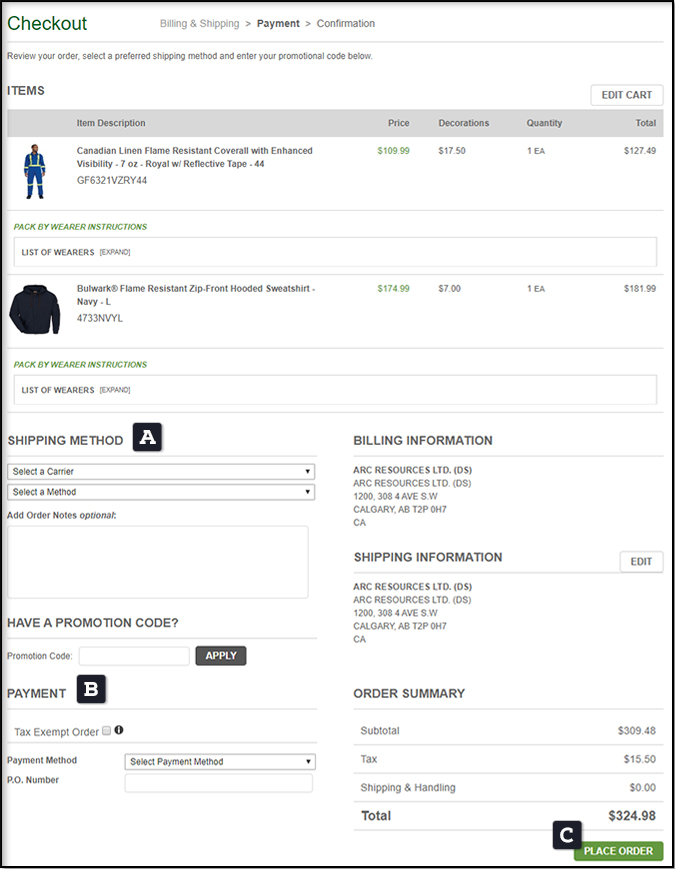Open the Select Payment Method dropdown
The height and width of the screenshot is (869, 675).
(x=220, y=761)
